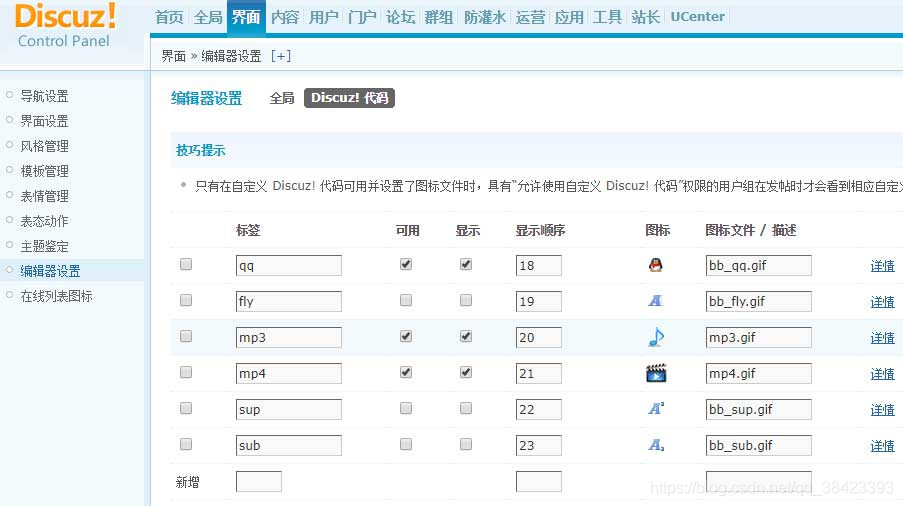The image size is (903, 506).
Task: Open 详情 link for sup row
Action: 882,410
